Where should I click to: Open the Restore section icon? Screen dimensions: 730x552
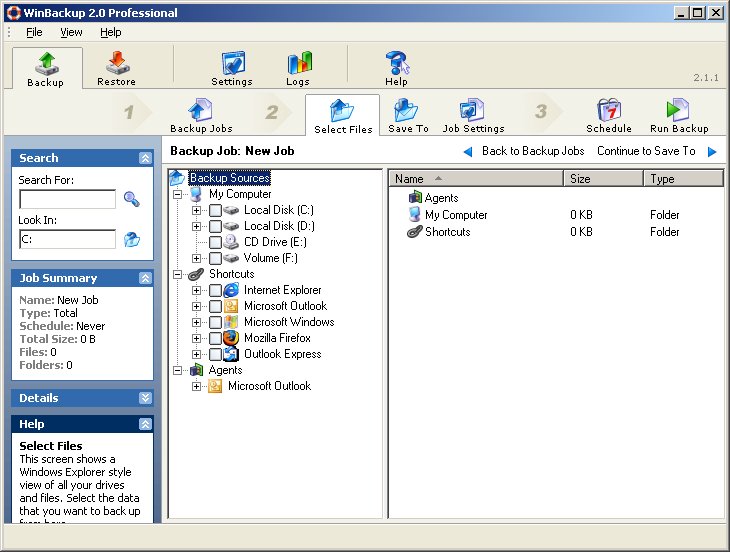(117, 63)
